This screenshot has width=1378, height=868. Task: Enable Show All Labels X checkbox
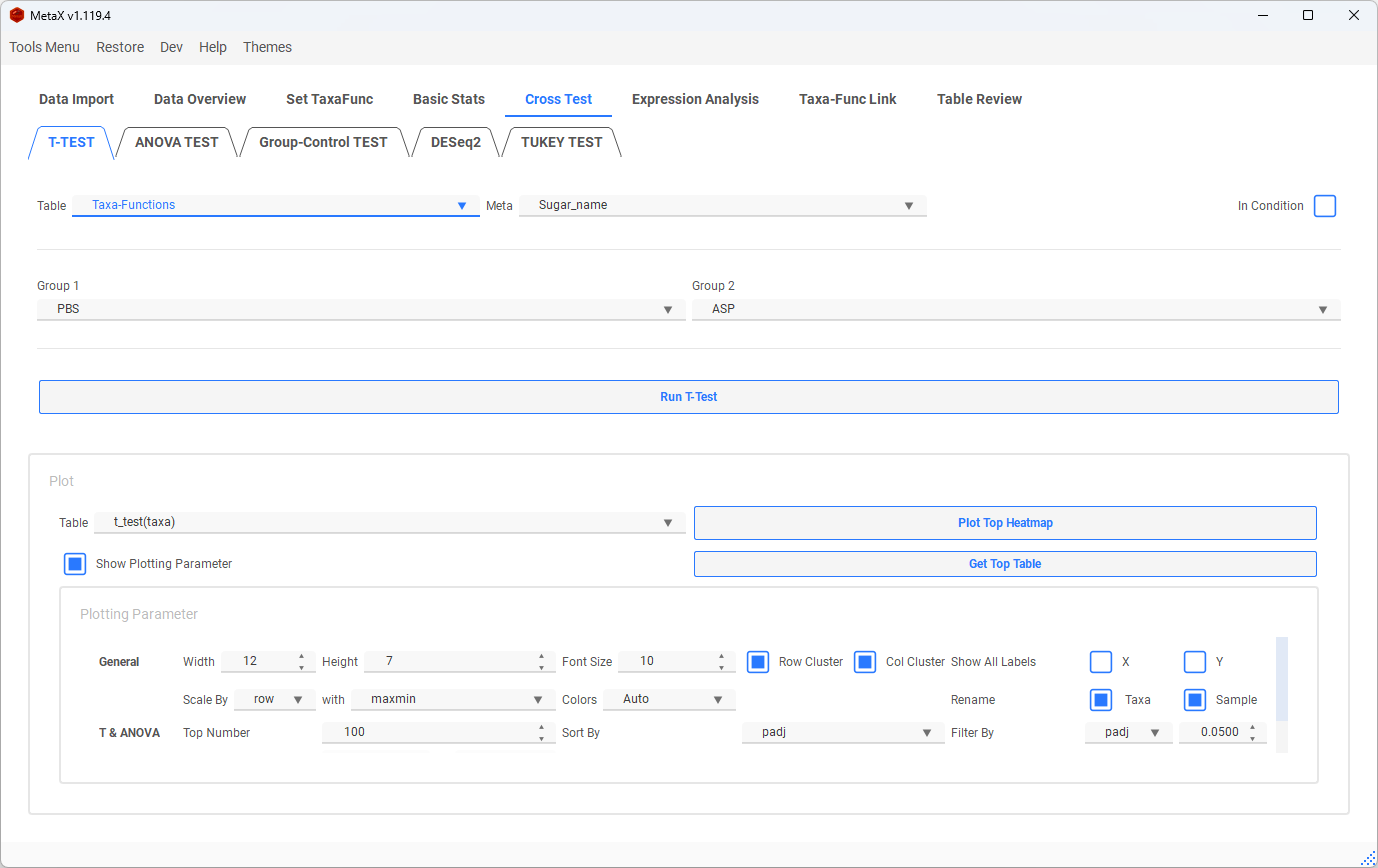(x=1101, y=662)
